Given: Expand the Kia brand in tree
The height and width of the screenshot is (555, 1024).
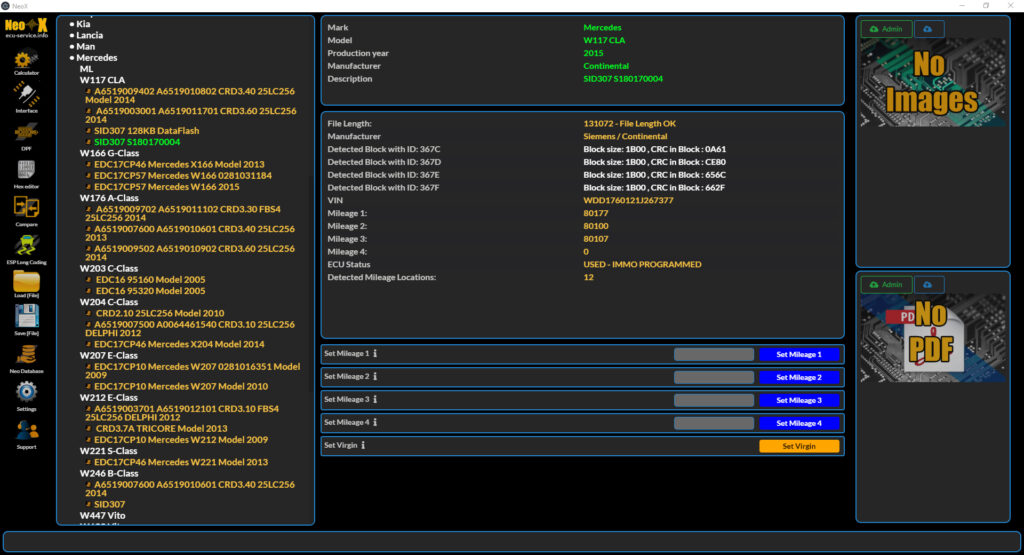Looking at the screenshot, I should (82, 23).
